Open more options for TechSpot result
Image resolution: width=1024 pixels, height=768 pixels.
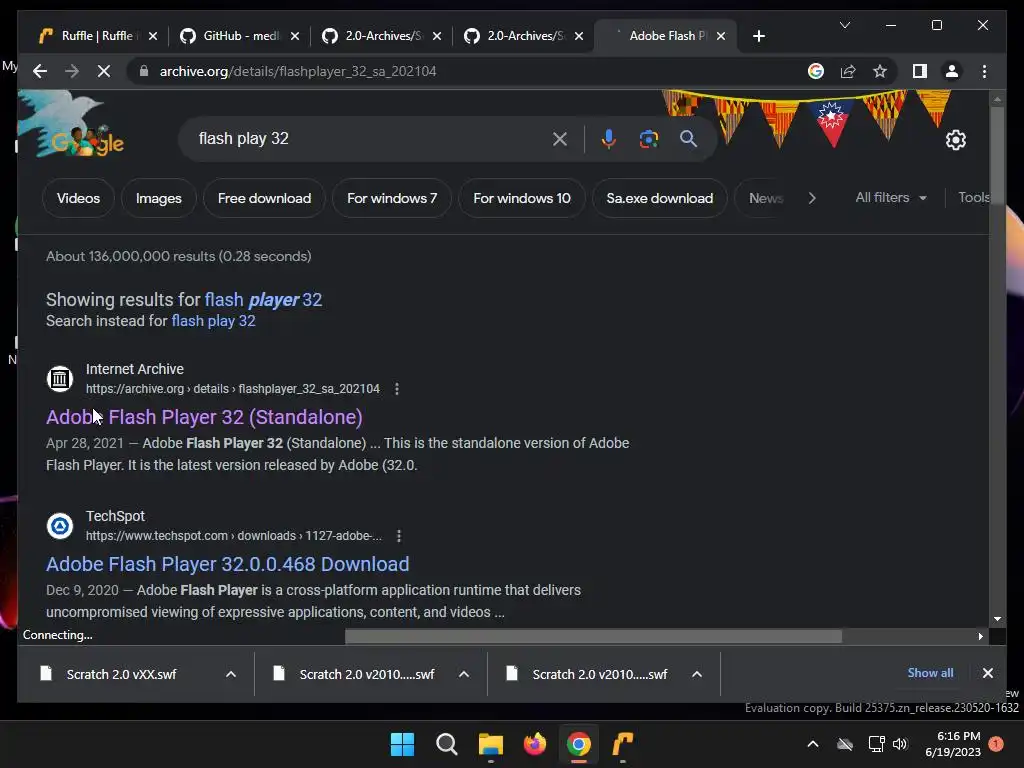tap(398, 536)
